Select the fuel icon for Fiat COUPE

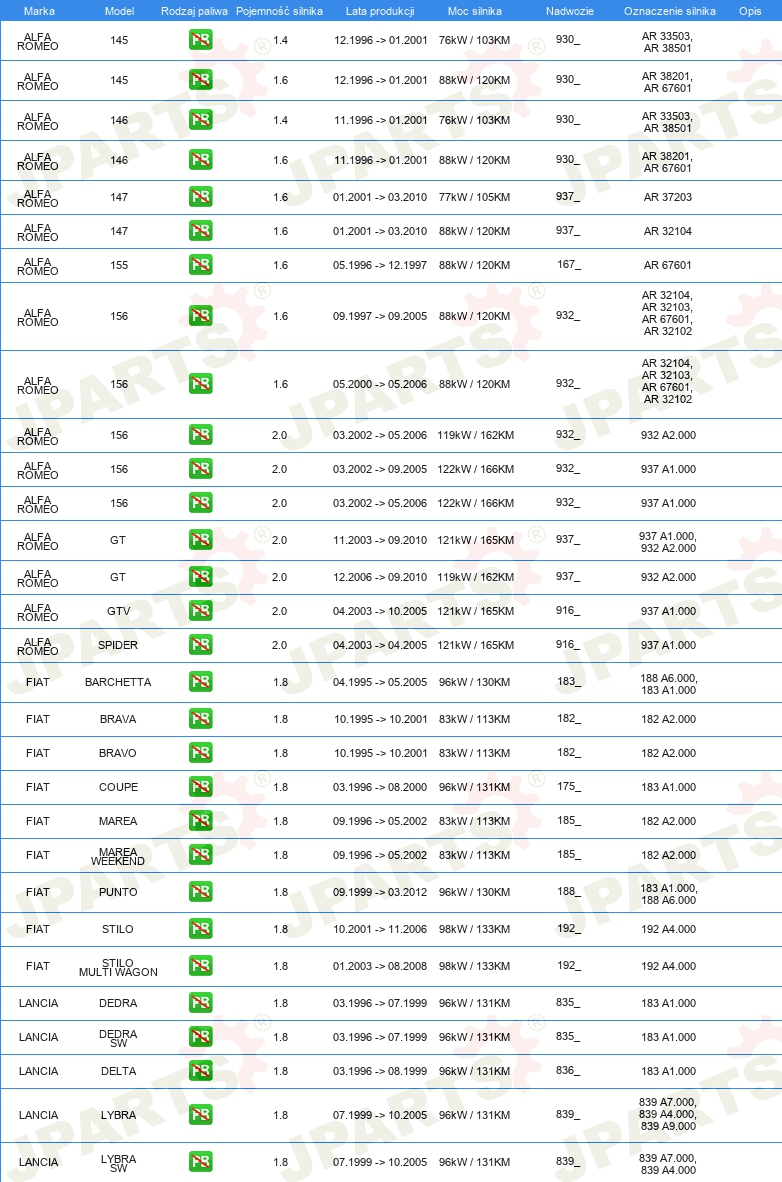pos(201,787)
